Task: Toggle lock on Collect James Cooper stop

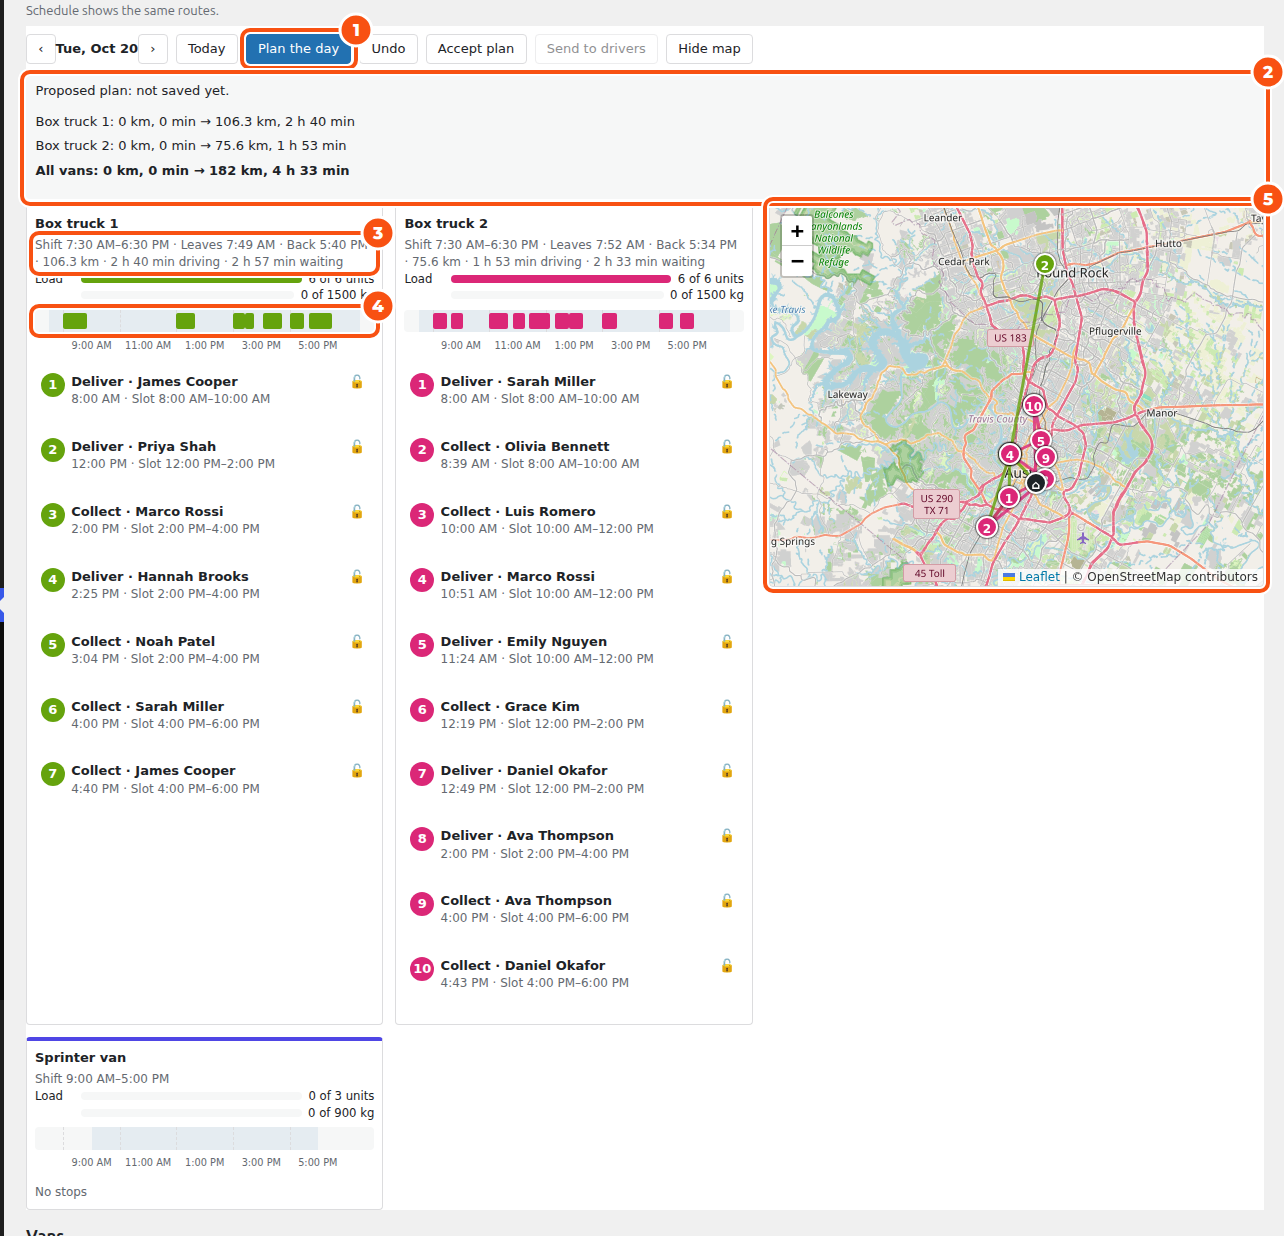Action: (357, 771)
